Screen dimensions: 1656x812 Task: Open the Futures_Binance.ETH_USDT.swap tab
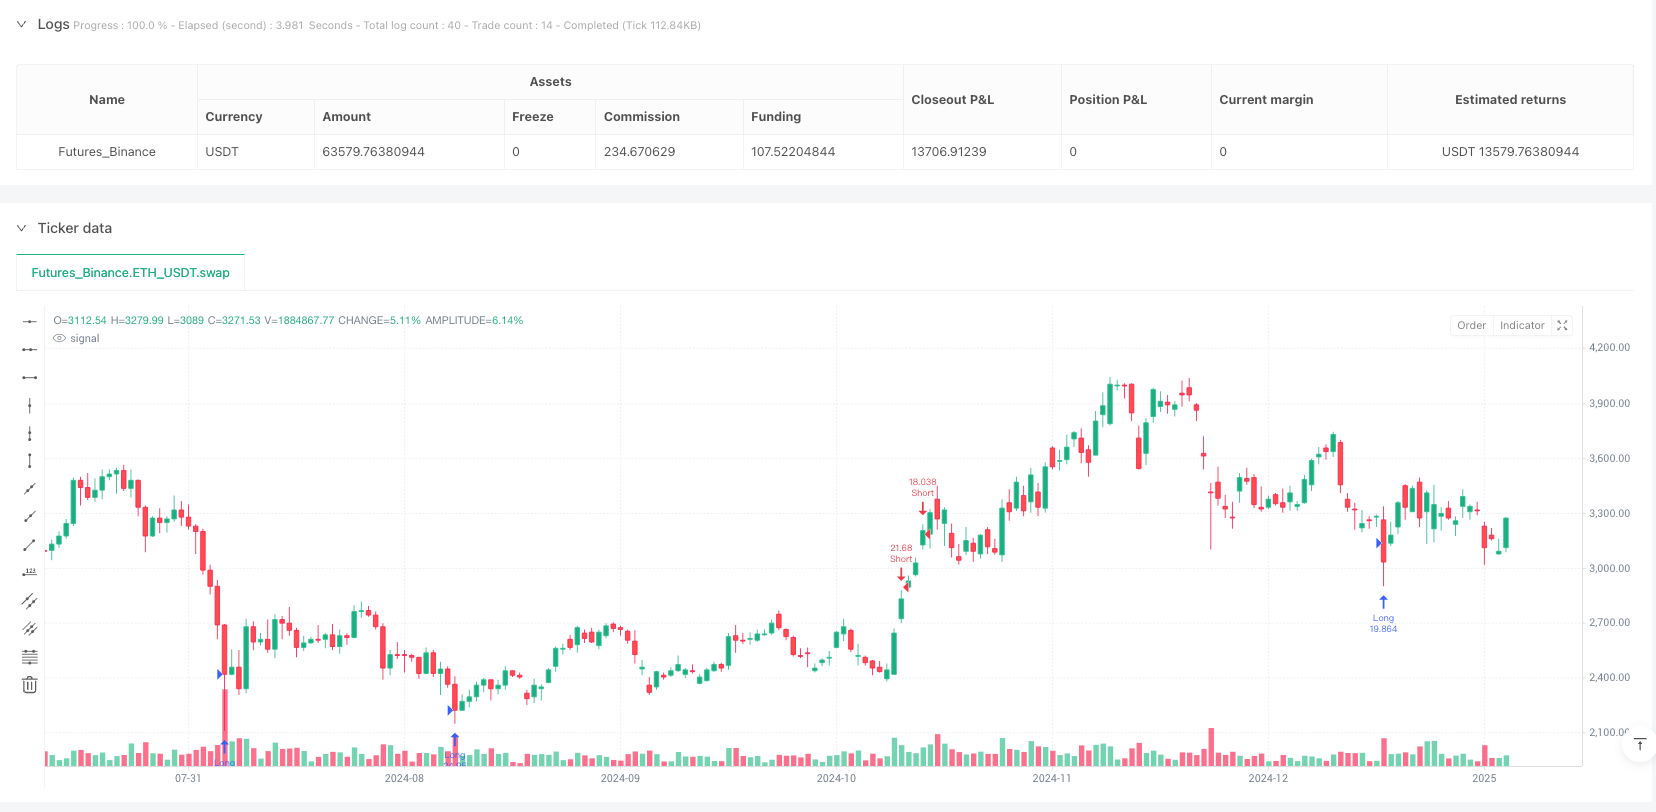[130, 272]
